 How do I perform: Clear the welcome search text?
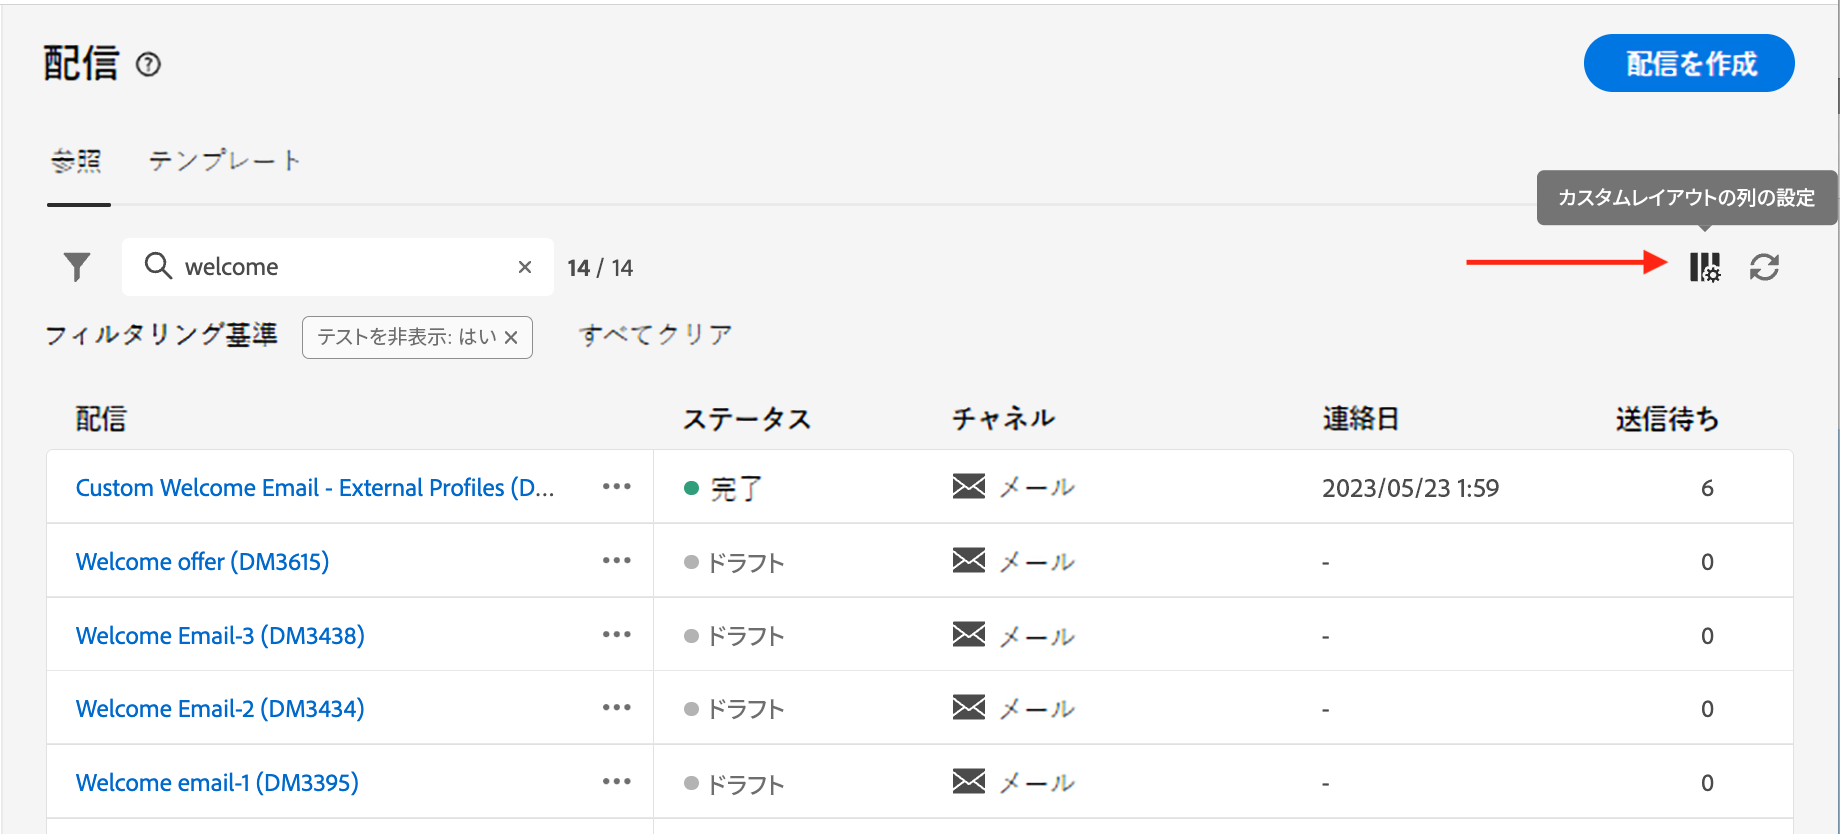pyautogui.click(x=525, y=267)
